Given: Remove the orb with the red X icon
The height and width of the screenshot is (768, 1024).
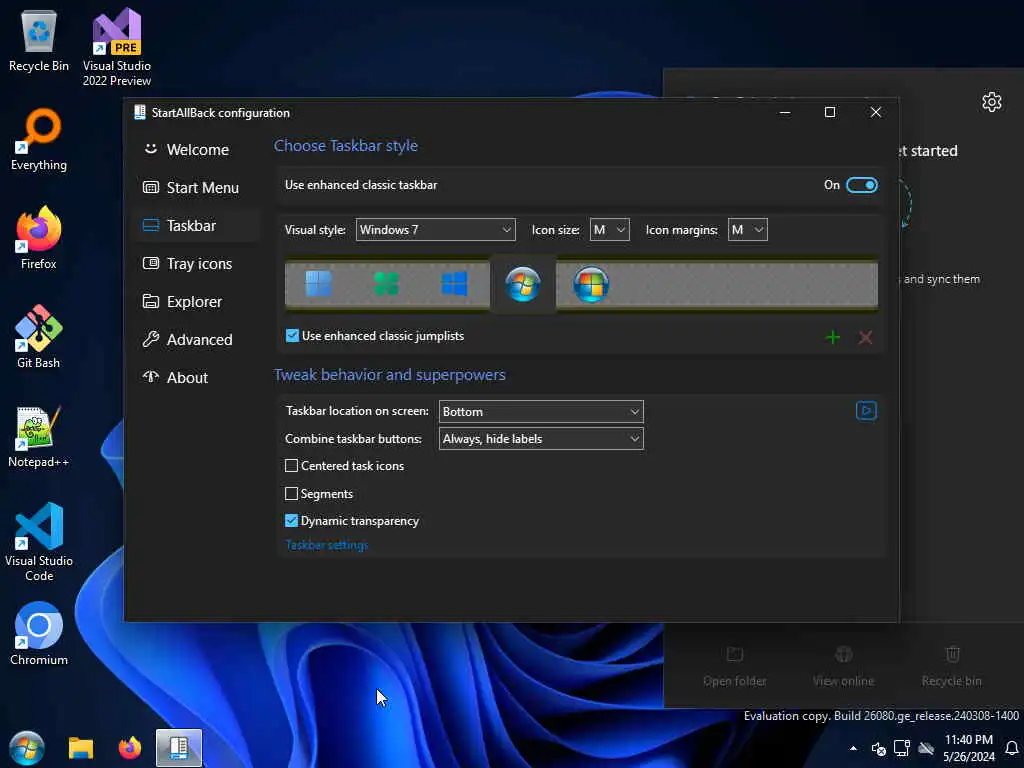Looking at the screenshot, I should pos(865,338).
